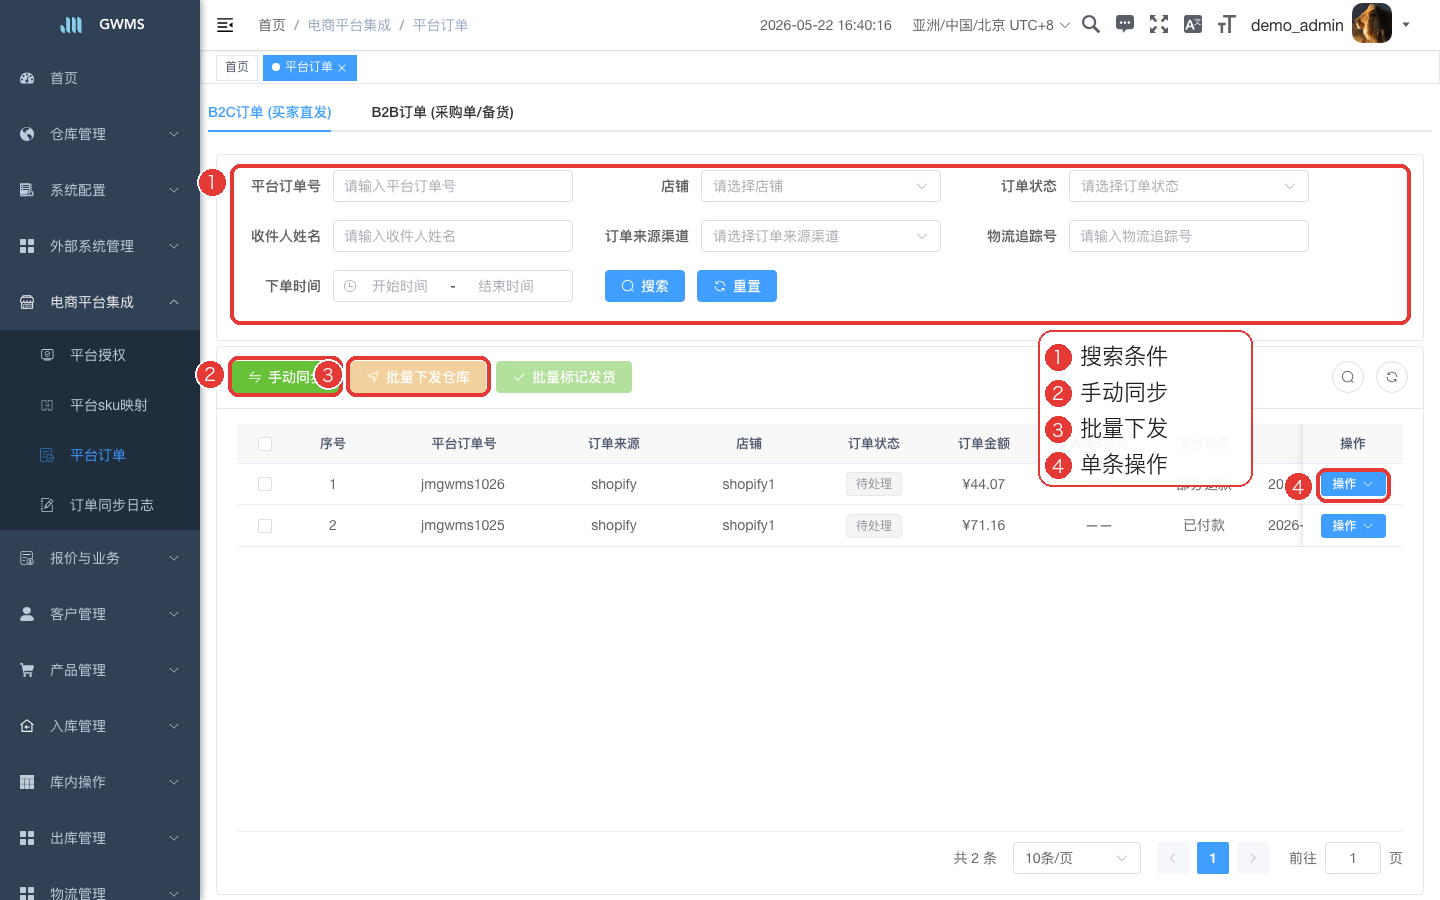This screenshot has height=900, width=1440.
Task: Toggle the sidebar collapse hamburger icon
Action: (225, 25)
